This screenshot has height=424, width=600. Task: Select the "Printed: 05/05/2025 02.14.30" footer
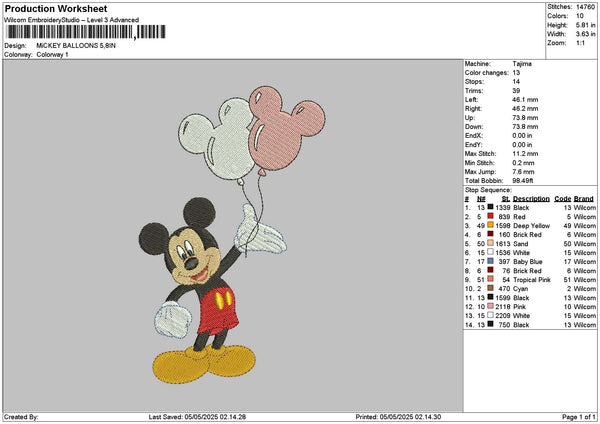[398, 417]
